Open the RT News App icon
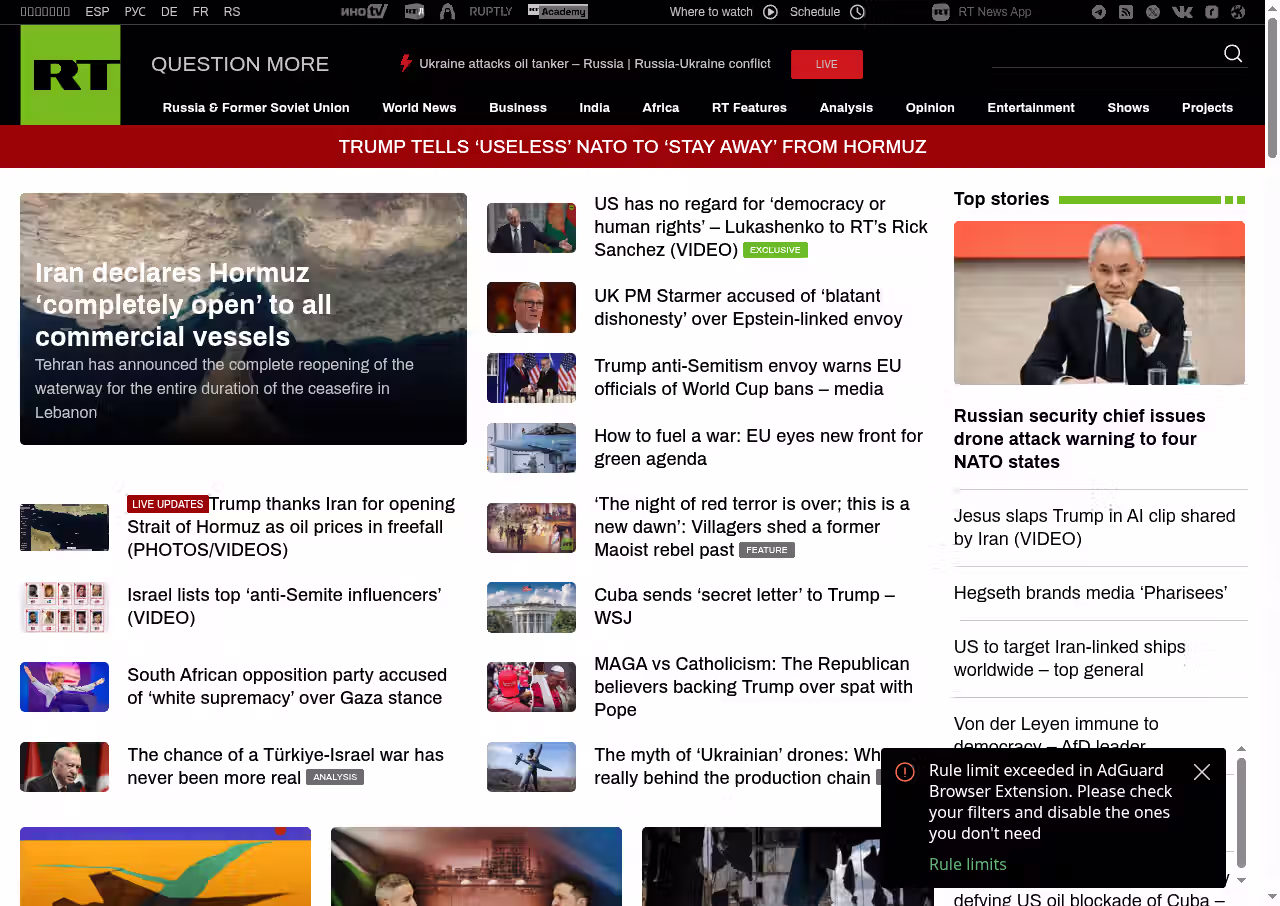This screenshot has width=1280, height=906. pos(940,12)
